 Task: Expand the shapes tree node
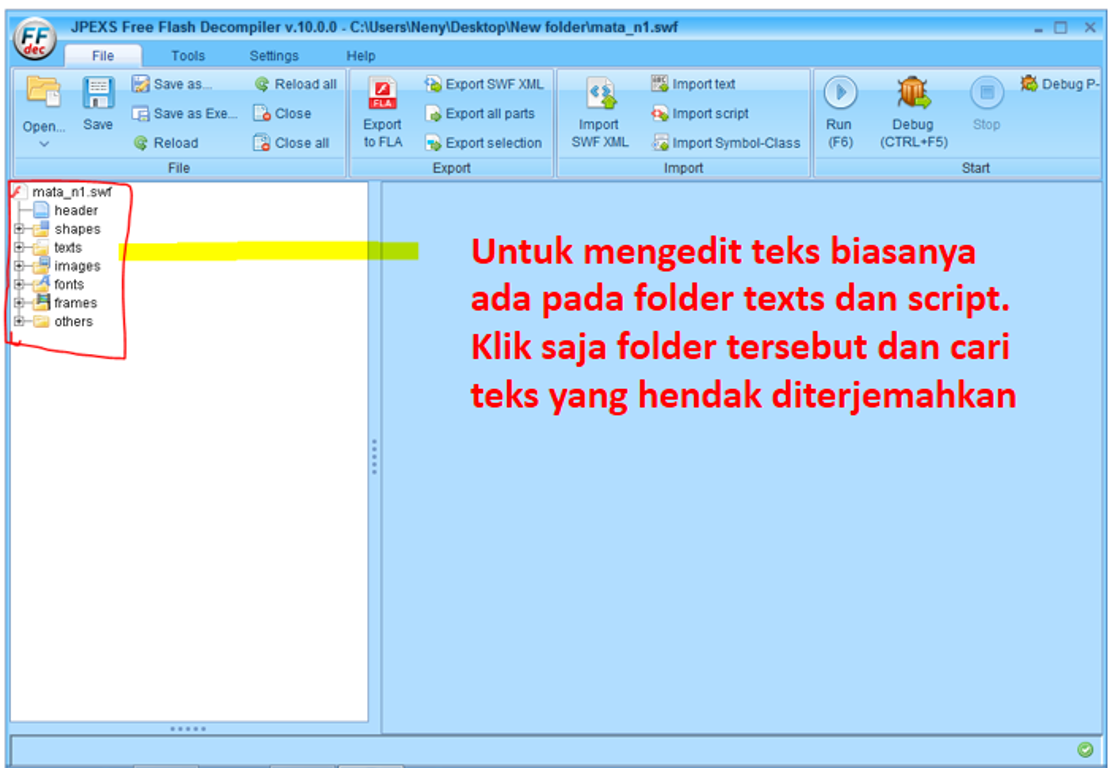pyautogui.click(x=19, y=229)
